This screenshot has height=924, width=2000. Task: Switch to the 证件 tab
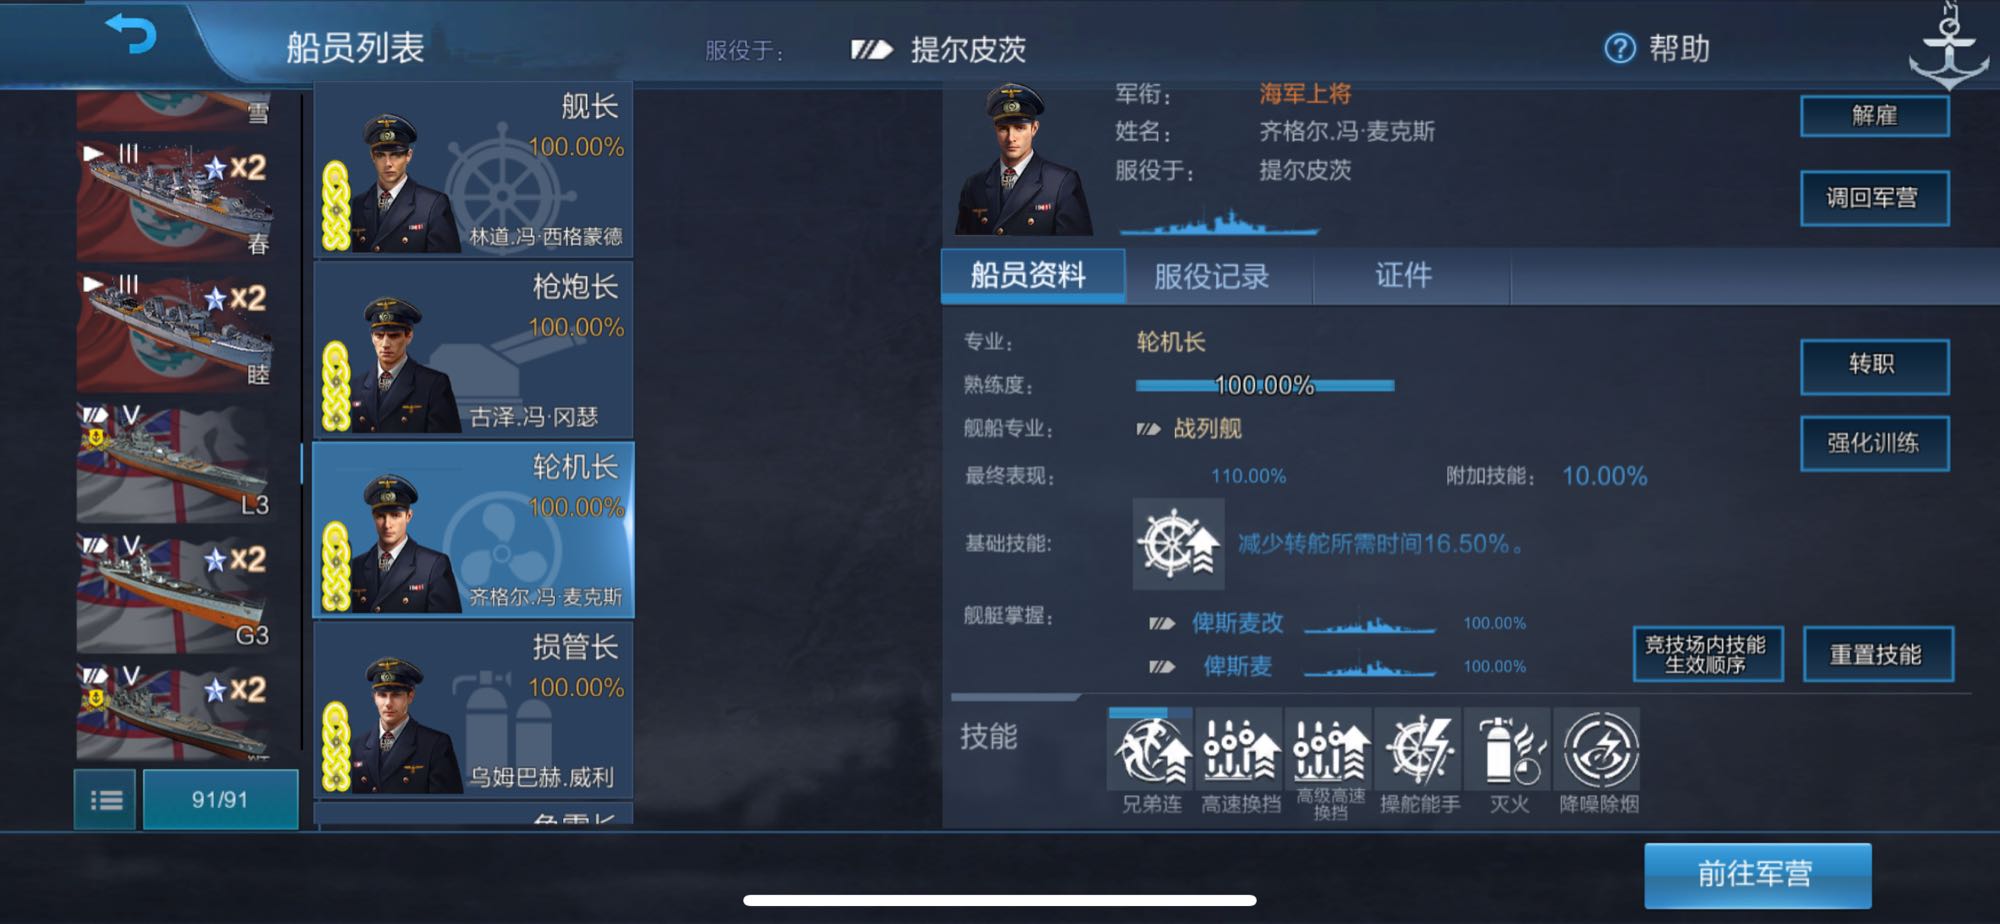(1404, 276)
